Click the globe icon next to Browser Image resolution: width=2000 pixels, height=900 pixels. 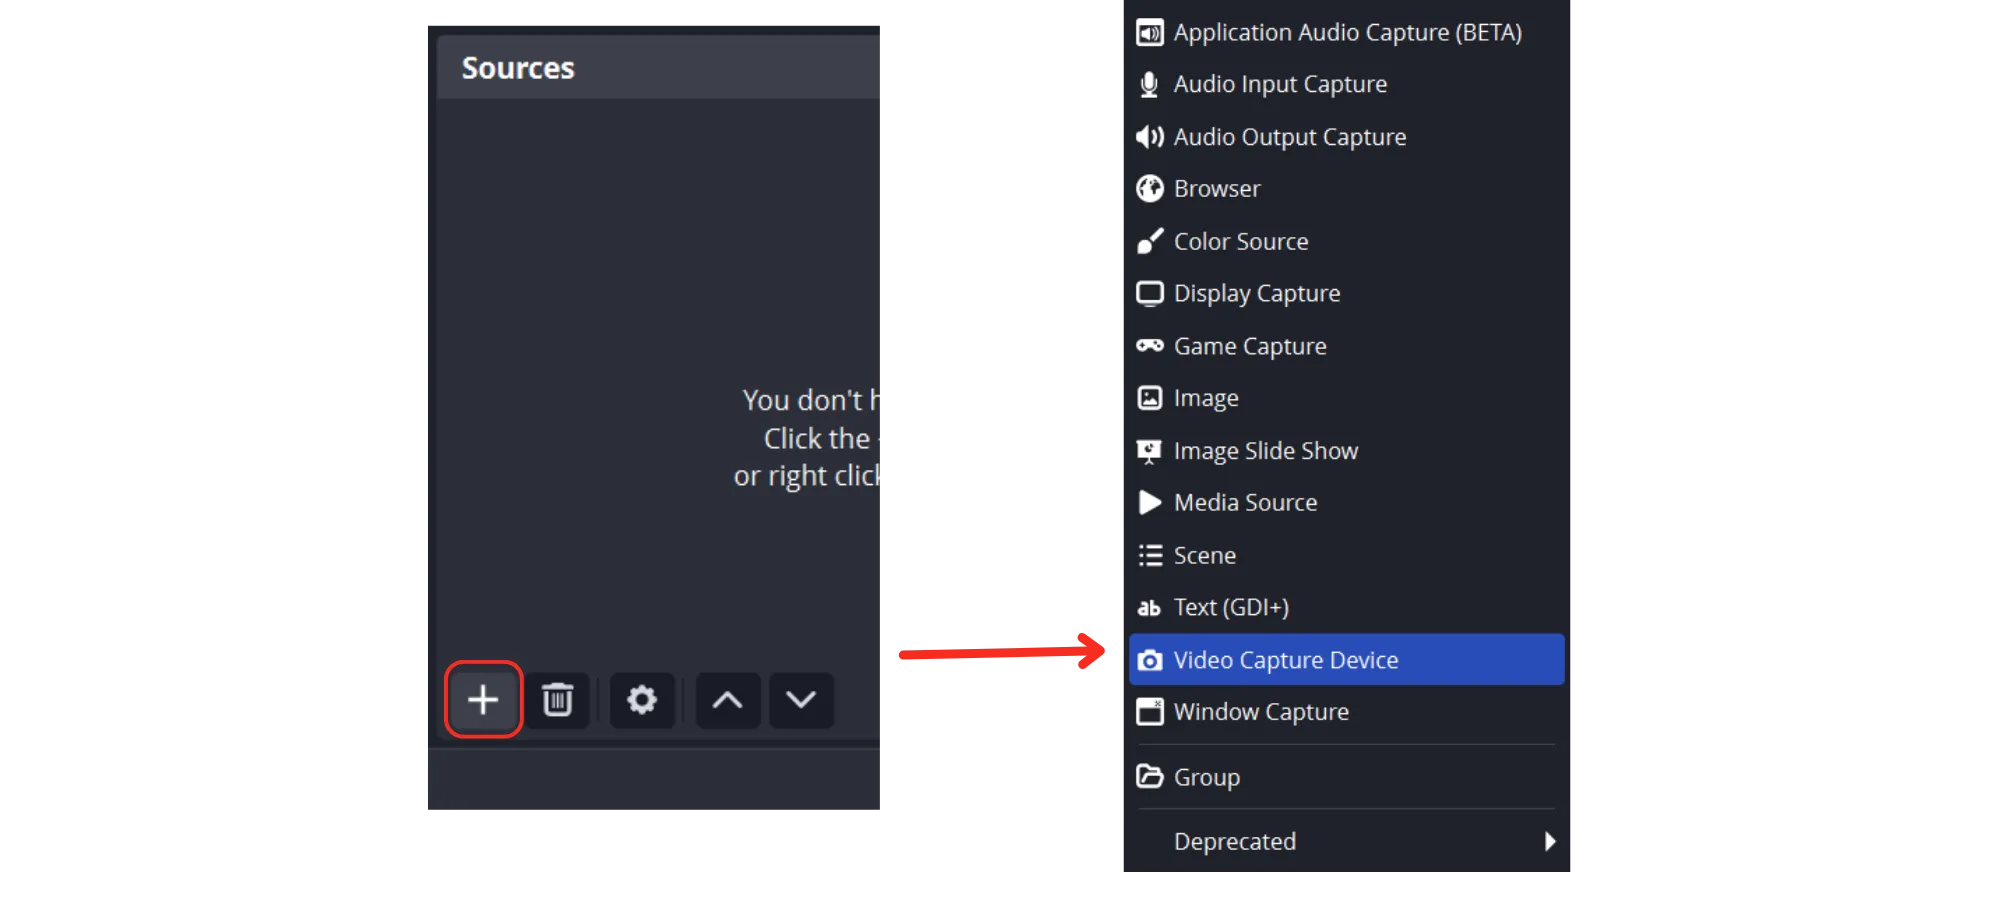[1150, 189]
